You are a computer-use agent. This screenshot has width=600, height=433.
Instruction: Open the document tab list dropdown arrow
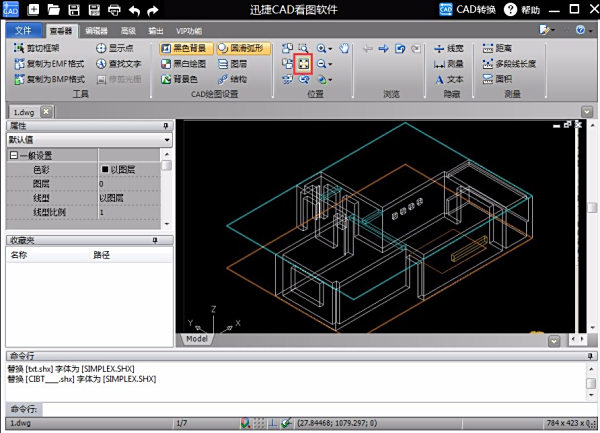pos(587,112)
